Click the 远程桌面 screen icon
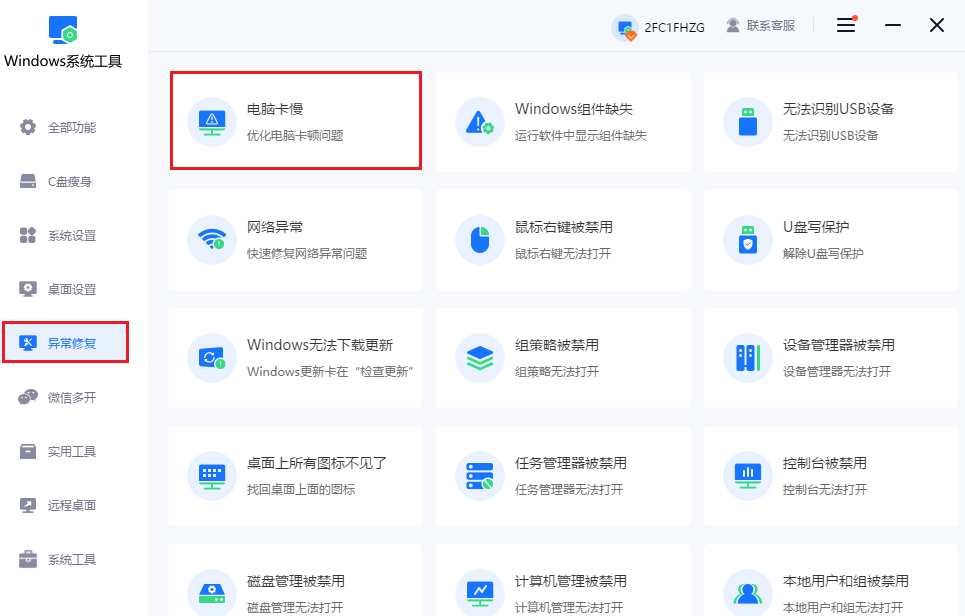 coord(28,505)
